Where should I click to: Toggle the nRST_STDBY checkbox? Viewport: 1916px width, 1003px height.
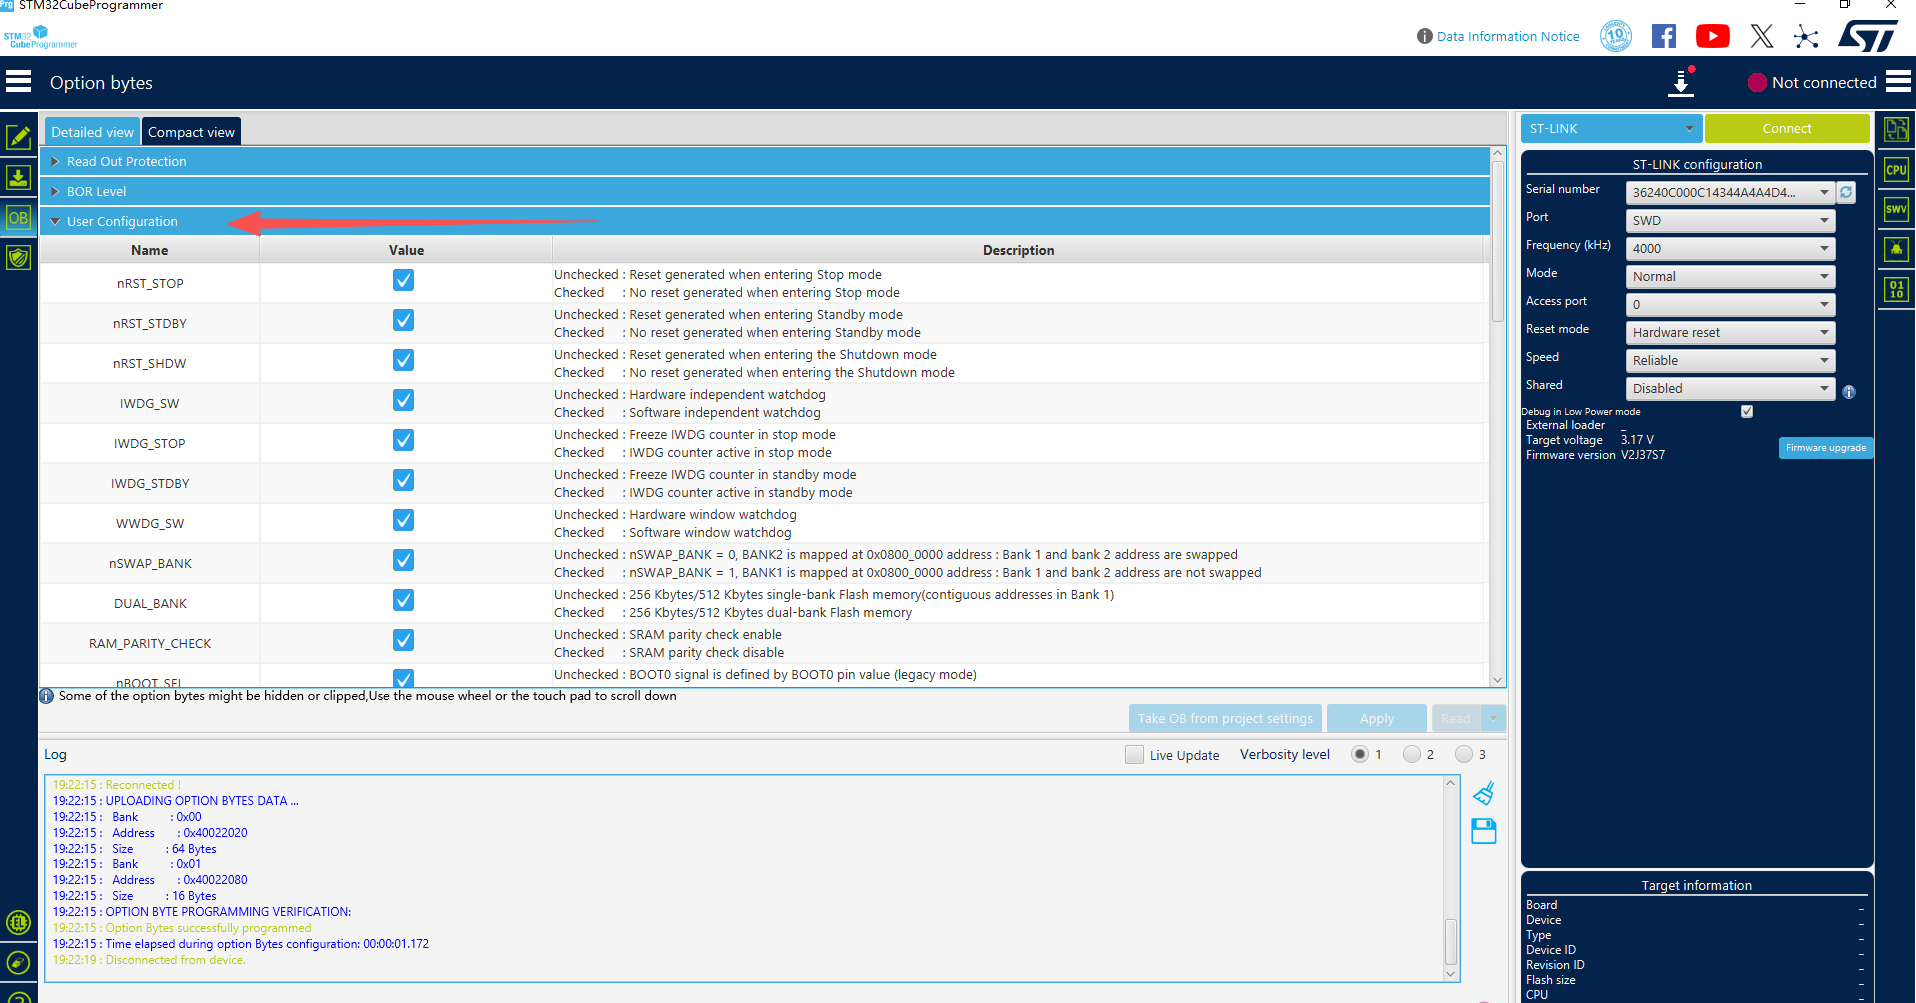pyautogui.click(x=403, y=320)
